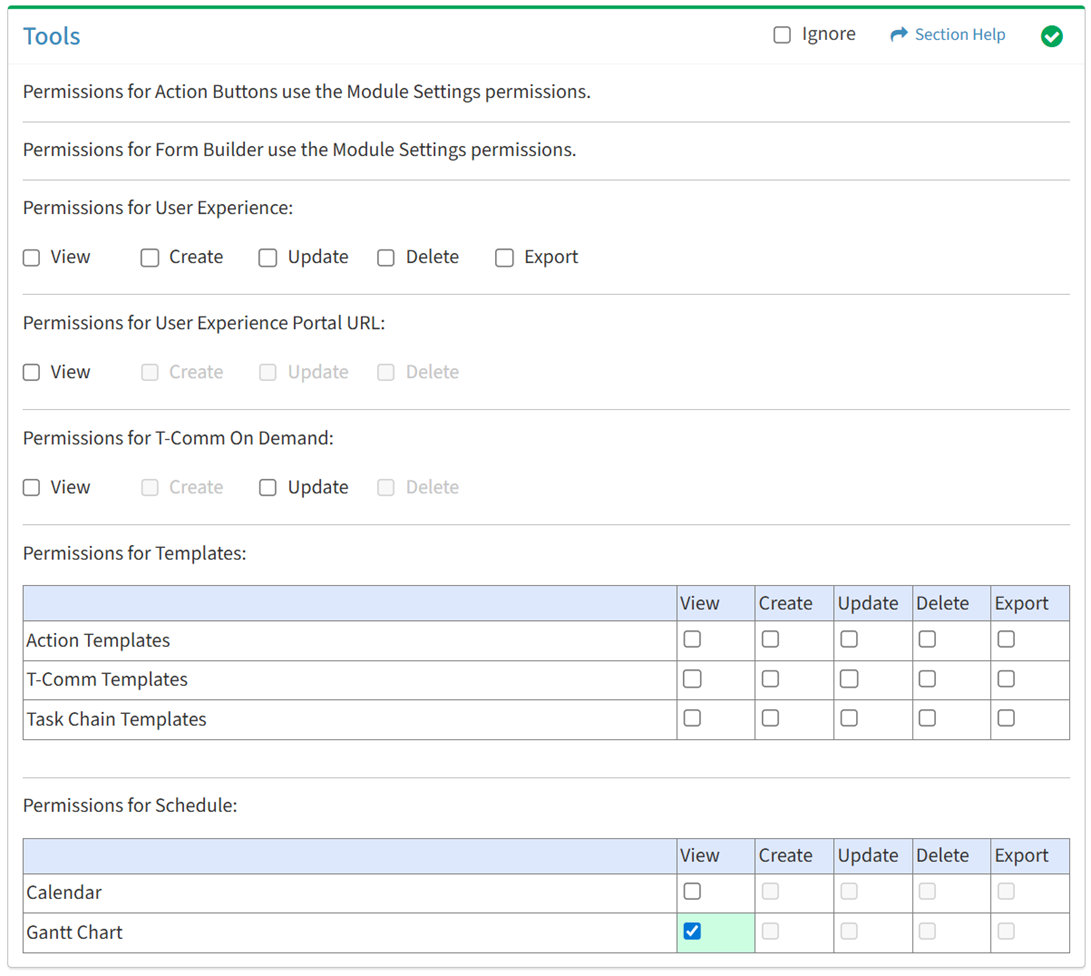Enable View for User Experience Portal URL
The height and width of the screenshot is (976, 1091).
[32, 373]
